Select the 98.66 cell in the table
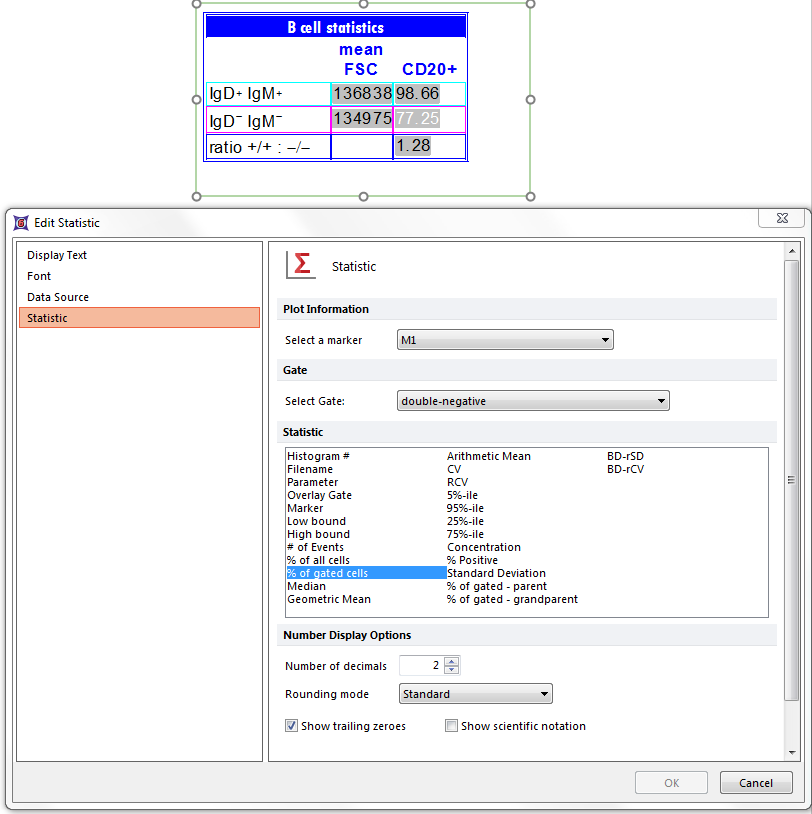Screen dimensions: 812x814 pyautogui.click(x=418, y=94)
